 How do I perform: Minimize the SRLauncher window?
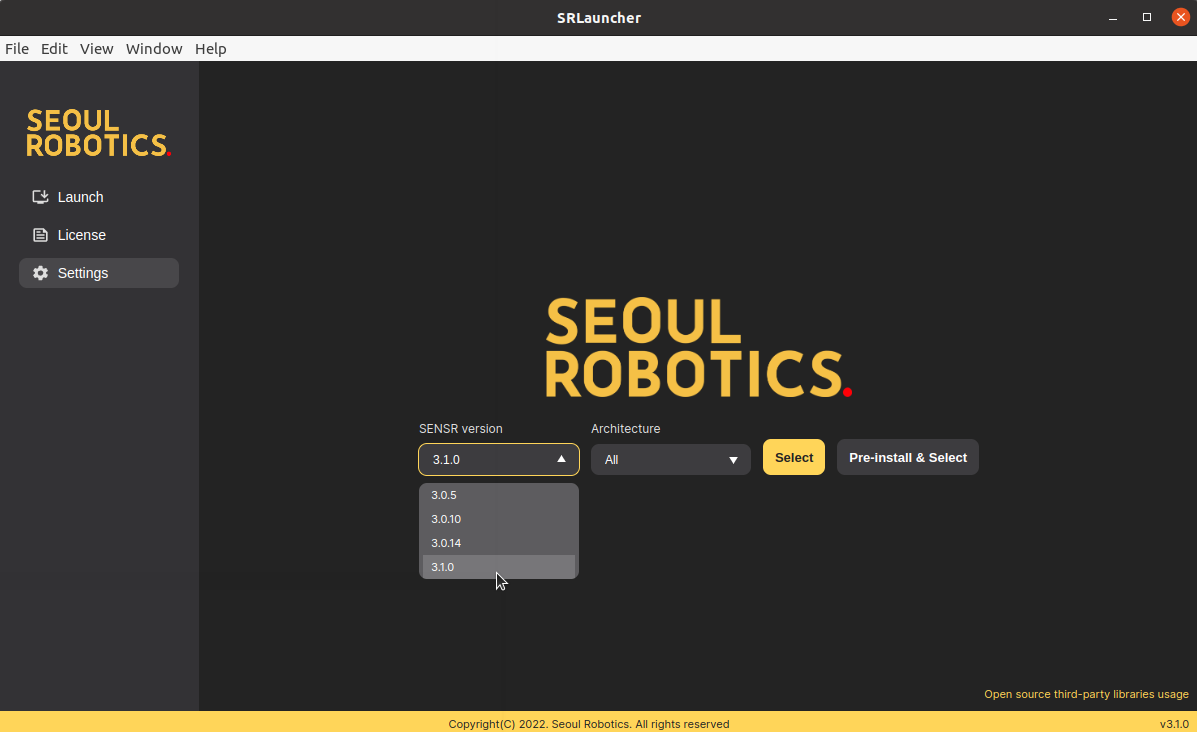click(1113, 18)
